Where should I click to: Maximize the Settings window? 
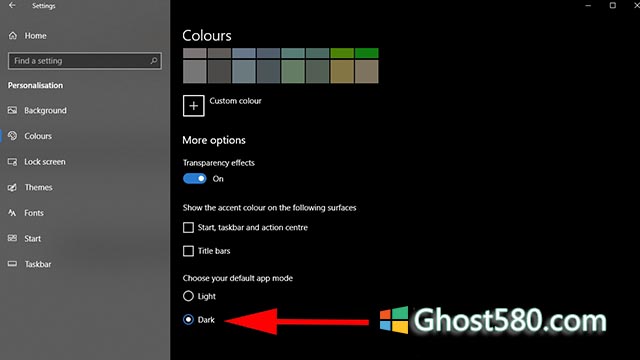coord(613,5)
